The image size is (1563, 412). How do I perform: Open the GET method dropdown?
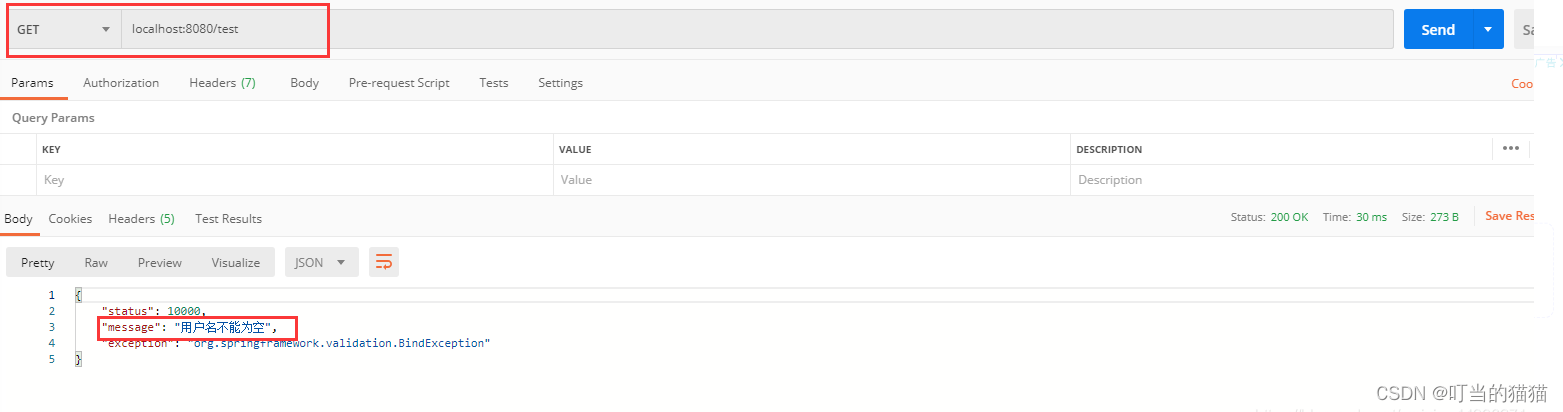point(63,30)
